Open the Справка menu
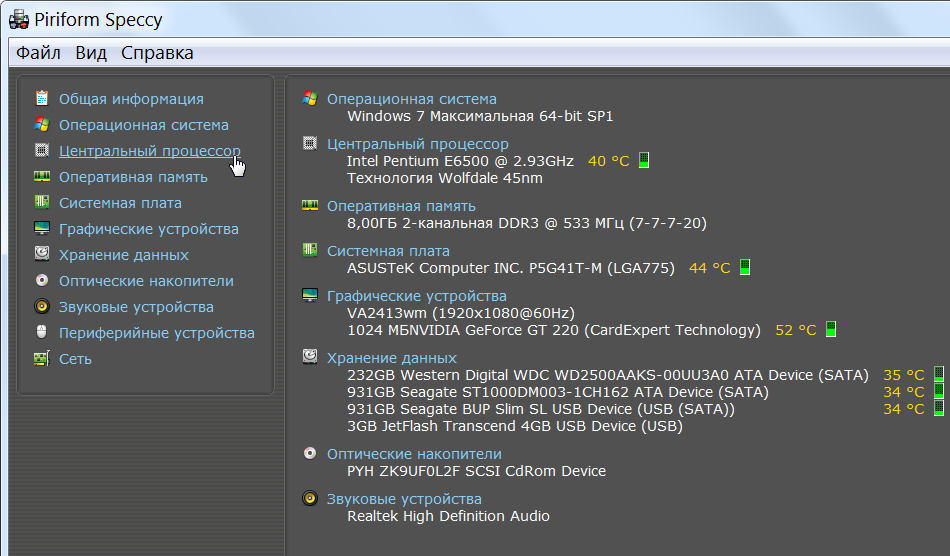 pos(157,53)
